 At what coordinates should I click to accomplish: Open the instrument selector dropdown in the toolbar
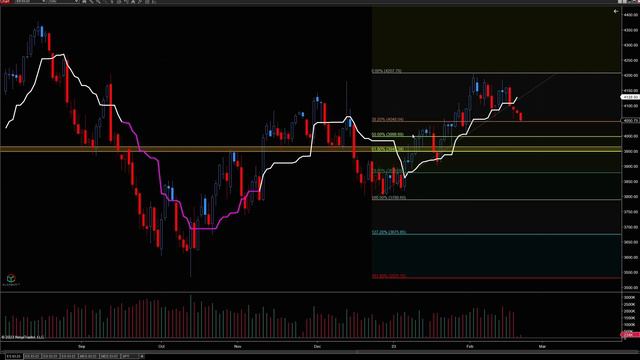coord(31,2)
